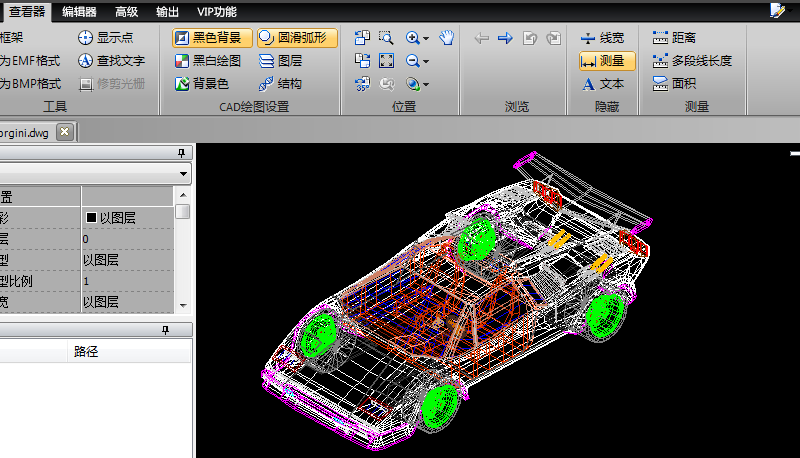
Task: Click the rotate 35° icon
Action: coord(362,84)
